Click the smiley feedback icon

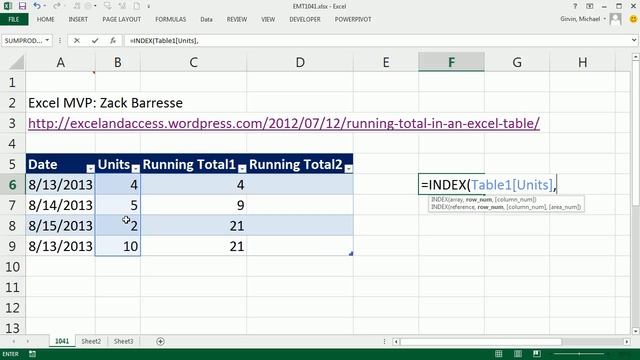[633, 19]
